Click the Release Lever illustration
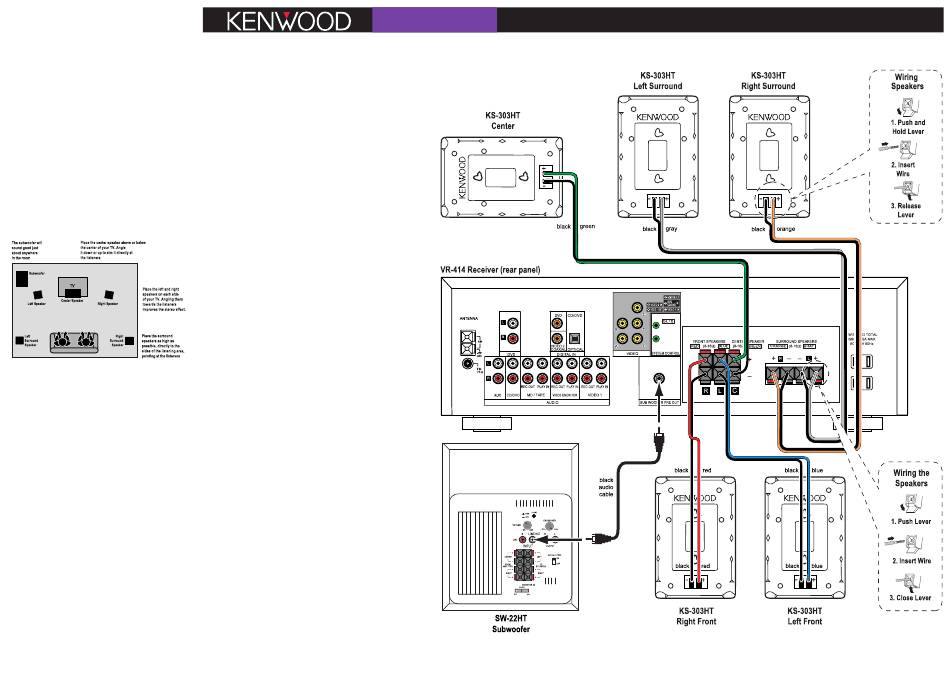 906,190
